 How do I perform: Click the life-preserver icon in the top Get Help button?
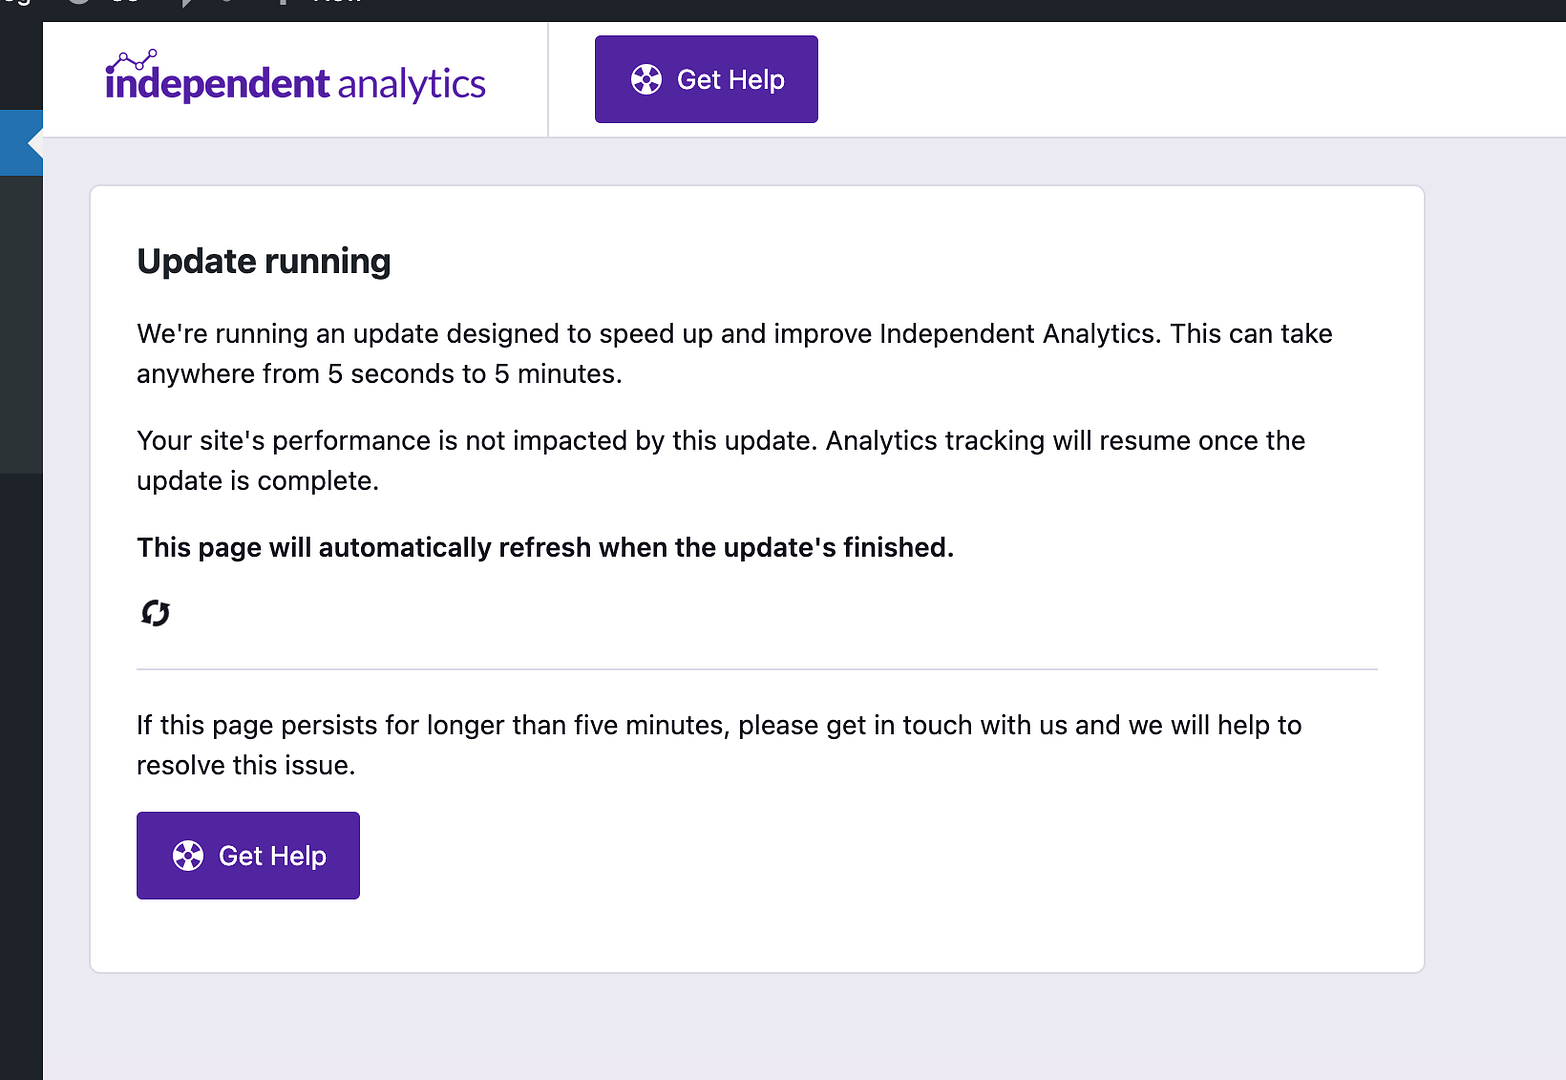648,79
